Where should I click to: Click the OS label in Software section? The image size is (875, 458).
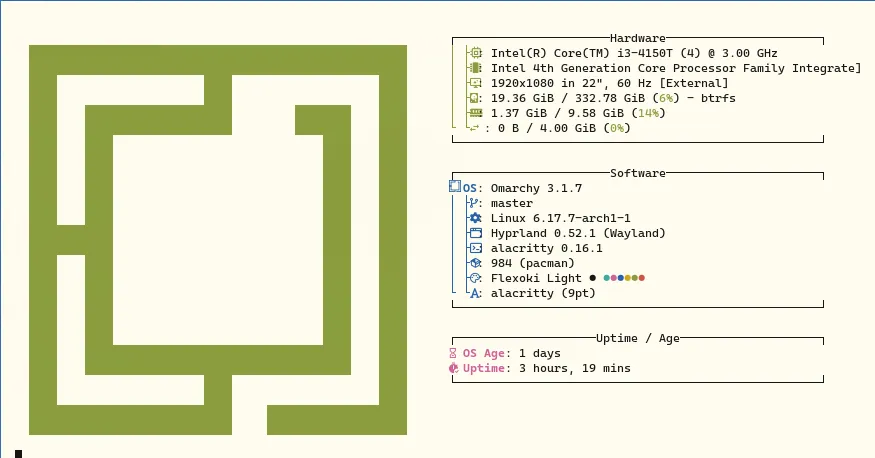coord(470,188)
